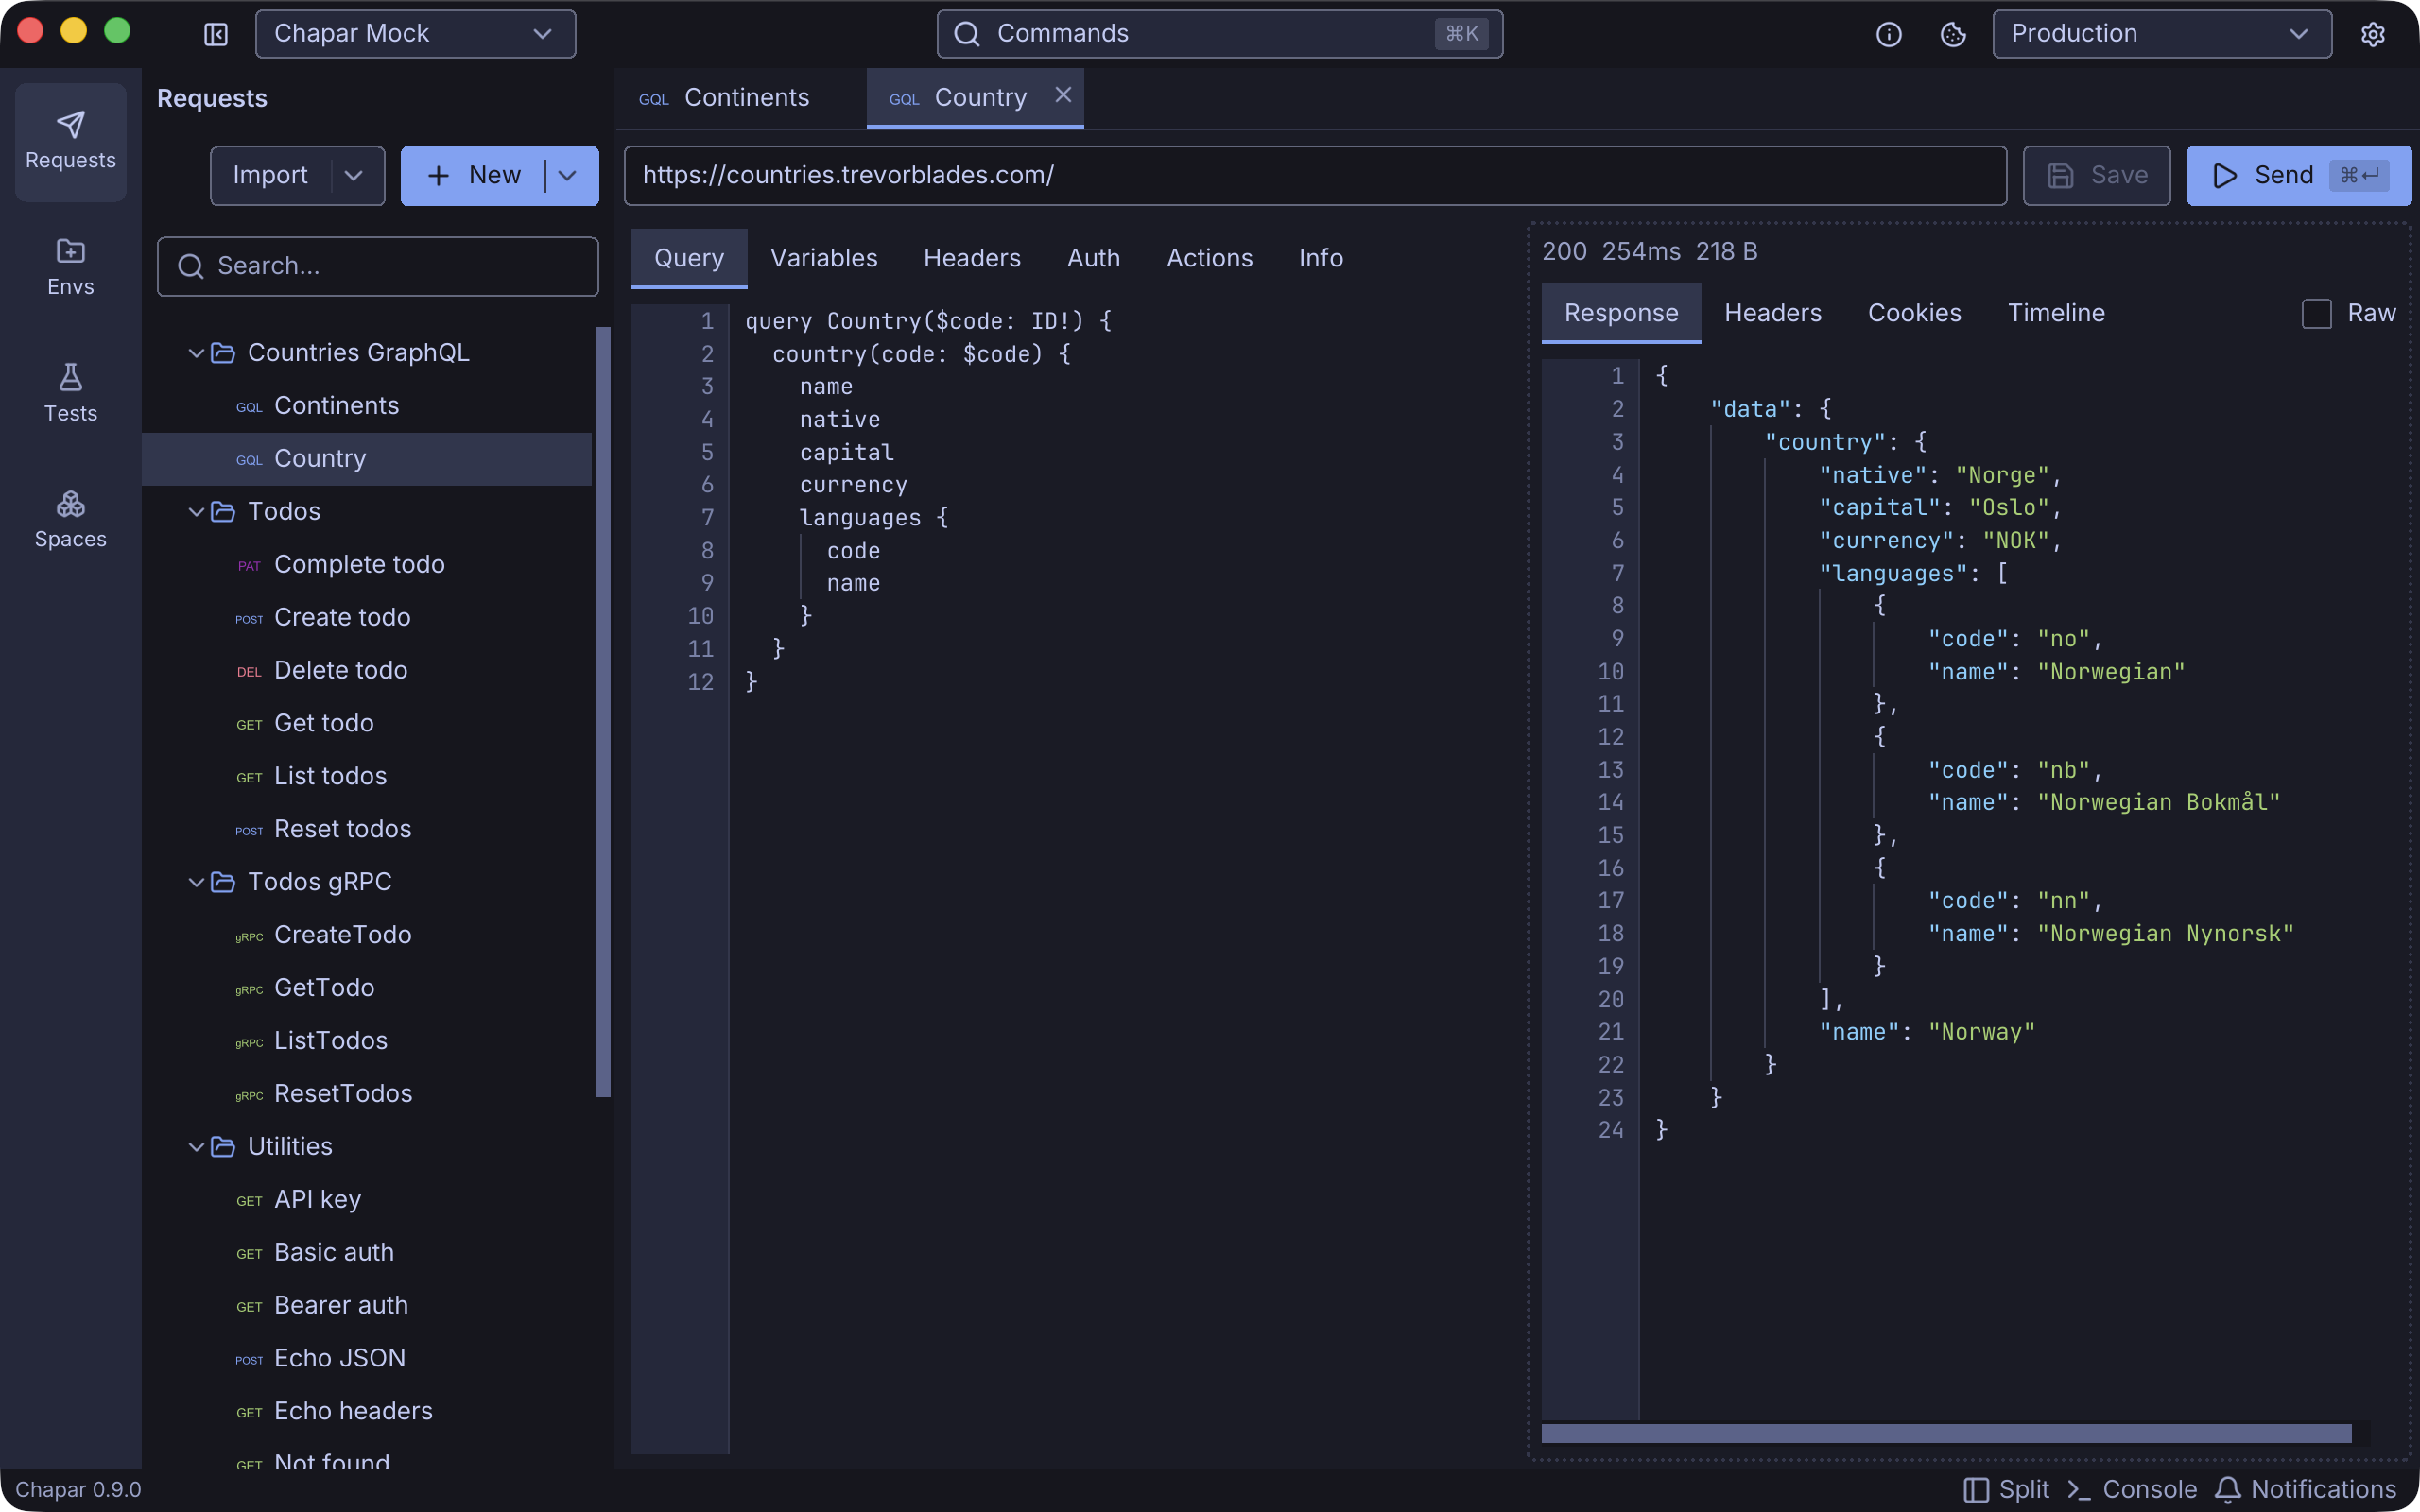Open the Chapar Mock workspace dropdown
Image resolution: width=2420 pixels, height=1512 pixels.
(x=416, y=34)
